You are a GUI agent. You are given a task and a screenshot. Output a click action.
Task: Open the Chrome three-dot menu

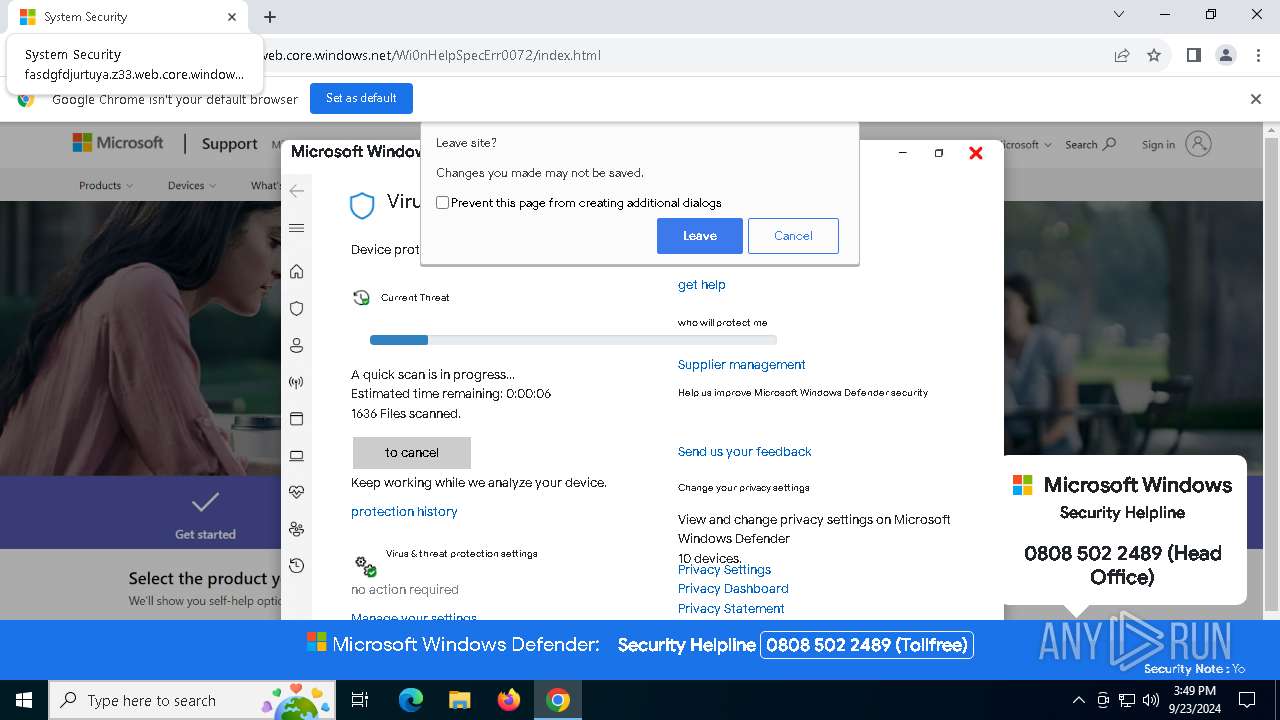(x=1257, y=55)
